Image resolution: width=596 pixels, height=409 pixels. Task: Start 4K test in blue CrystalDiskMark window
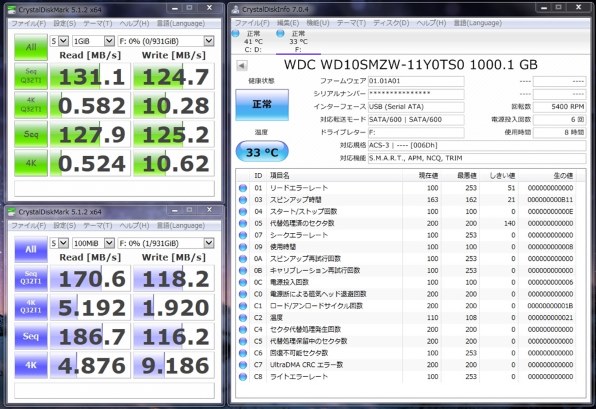(x=31, y=365)
